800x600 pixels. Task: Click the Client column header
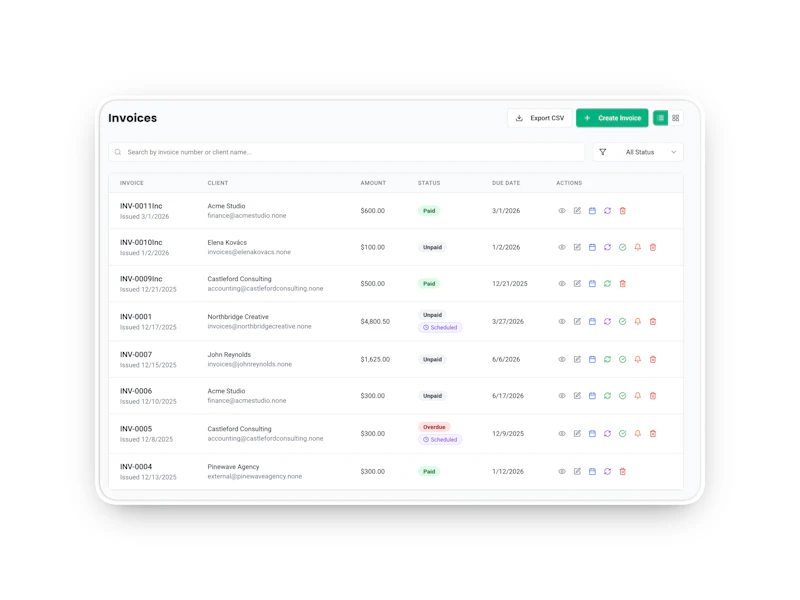pos(218,183)
